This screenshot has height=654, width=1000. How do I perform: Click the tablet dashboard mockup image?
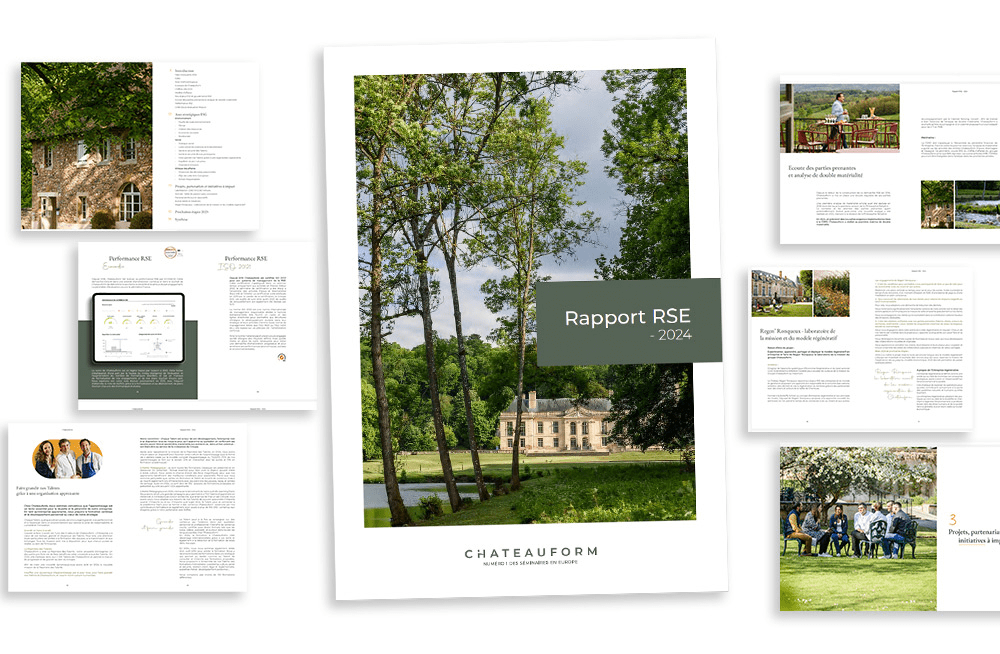(x=137, y=328)
